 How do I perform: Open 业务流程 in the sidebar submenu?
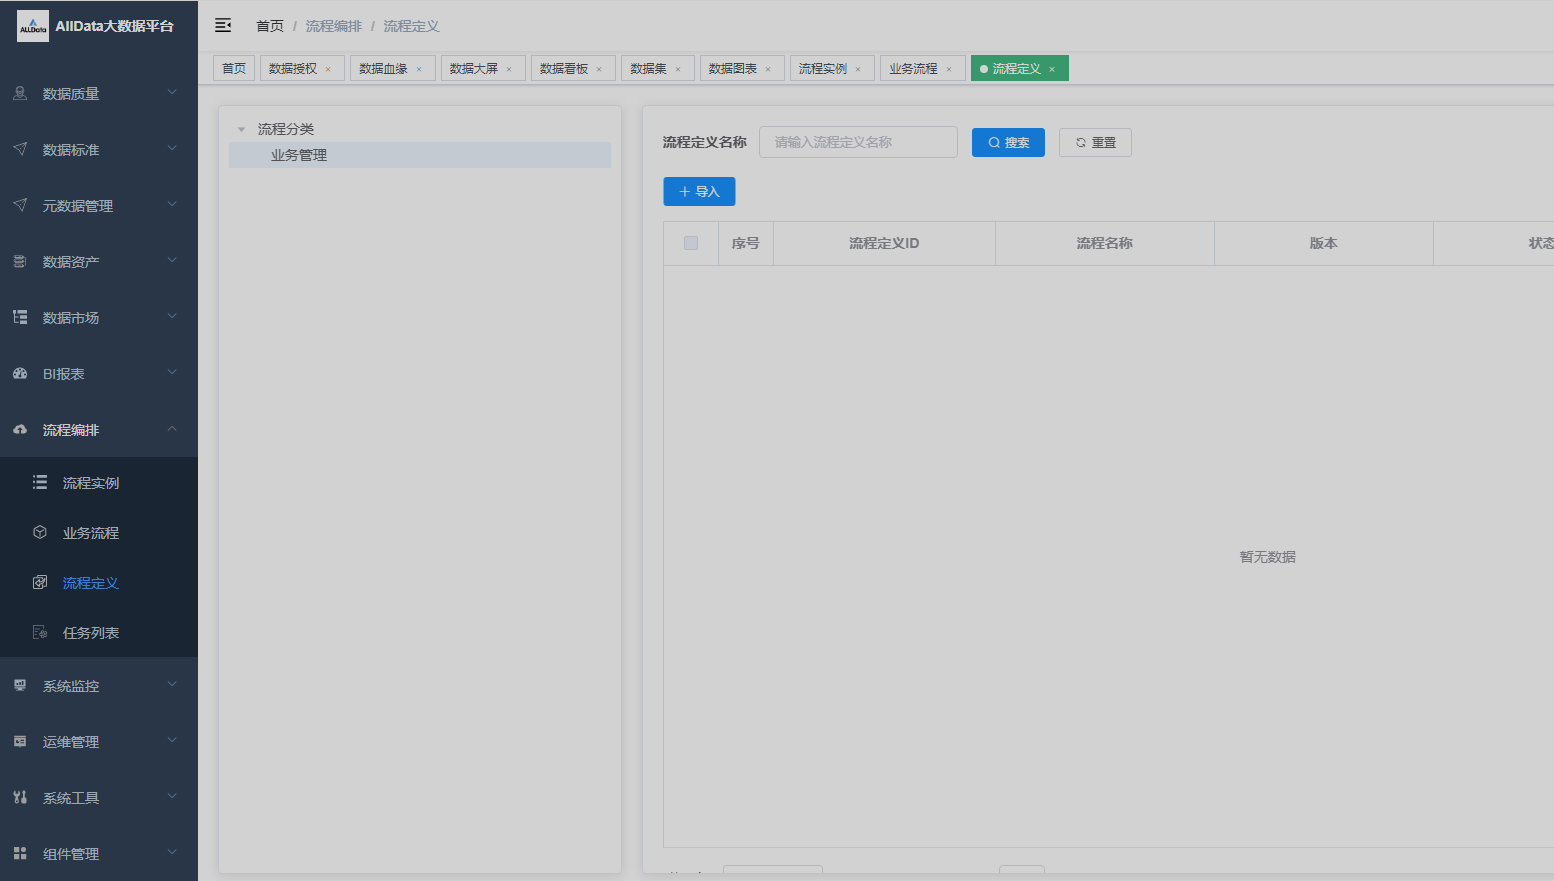click(x=90, y=533)
